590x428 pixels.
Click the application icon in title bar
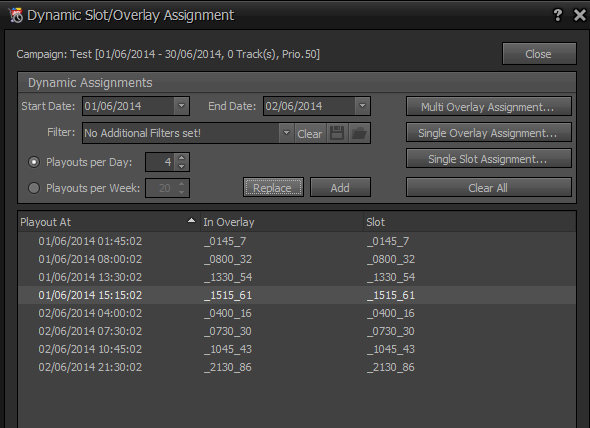[15, 15]
